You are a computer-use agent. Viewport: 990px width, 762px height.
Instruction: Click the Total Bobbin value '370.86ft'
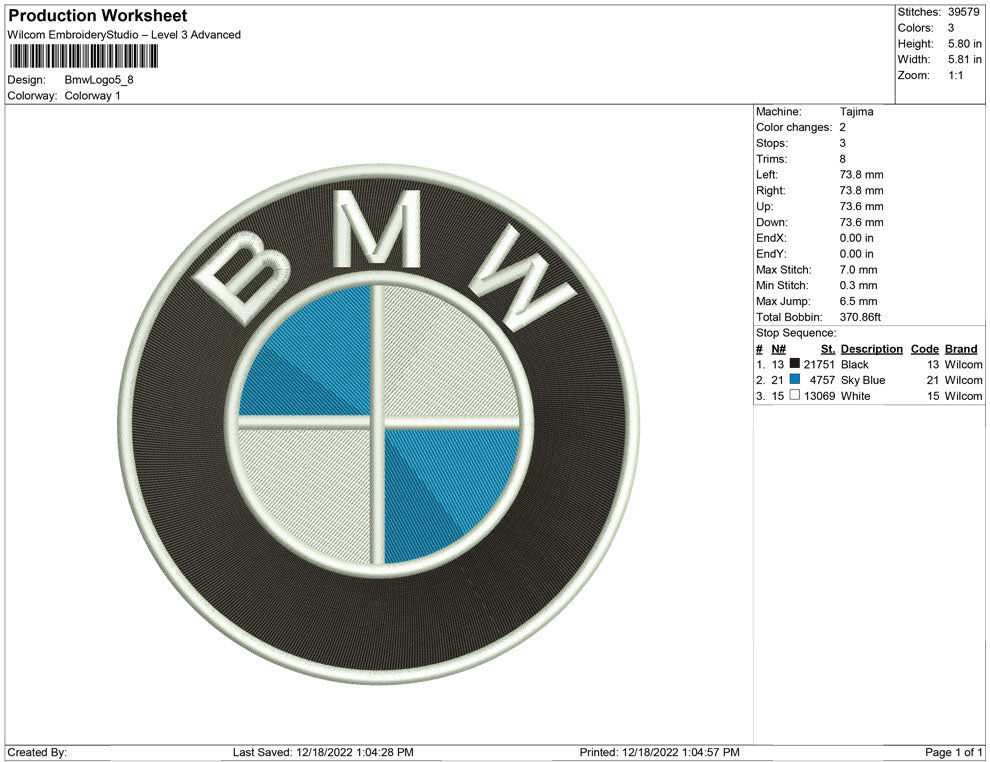[x=860, y=317]
